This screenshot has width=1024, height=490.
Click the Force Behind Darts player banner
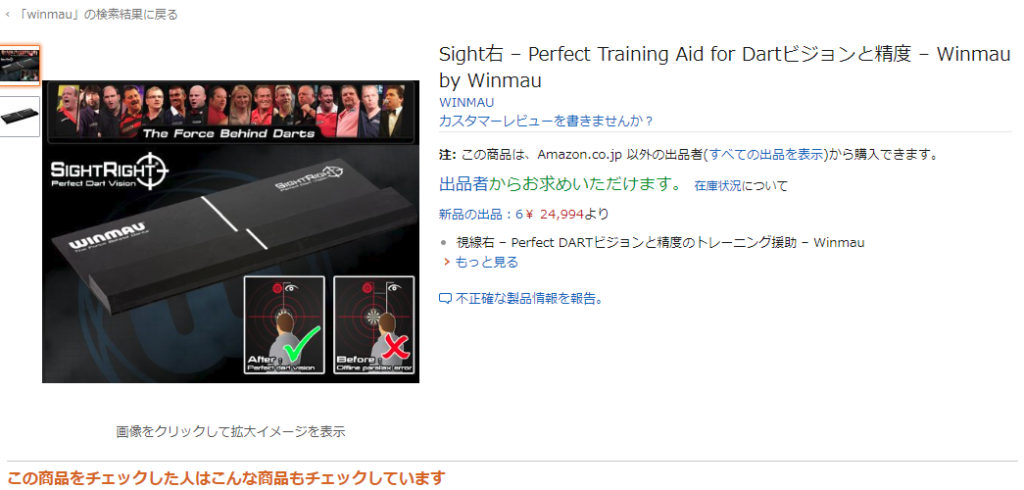coord(231,112)
